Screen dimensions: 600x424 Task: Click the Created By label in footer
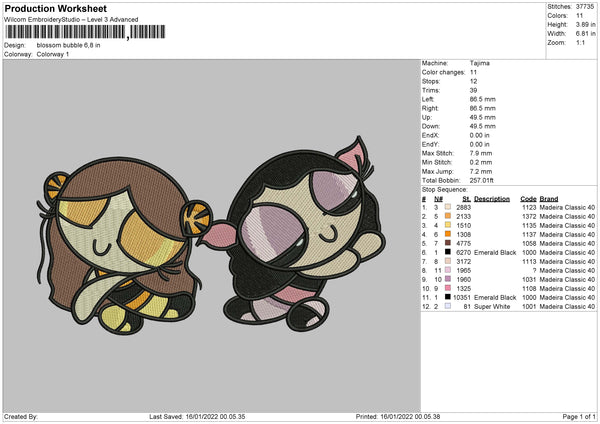tap(21, 416)
